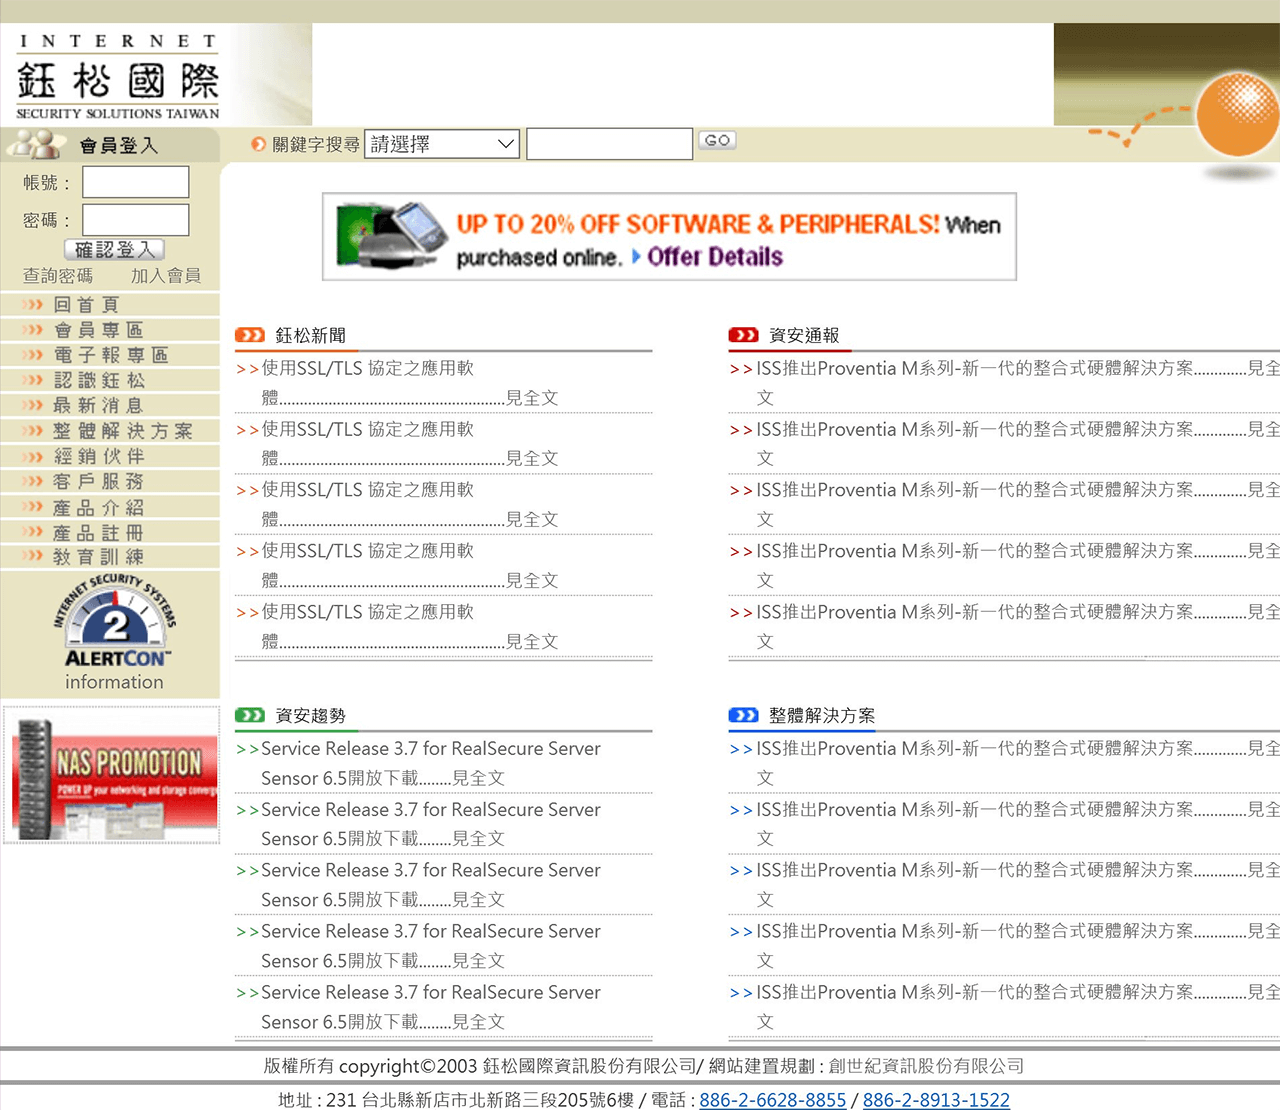Click the phone number 886-2-6628-8855
Image resolution: width=1280 pixels, height=1110 pixels.
[x=773, y=1100]
